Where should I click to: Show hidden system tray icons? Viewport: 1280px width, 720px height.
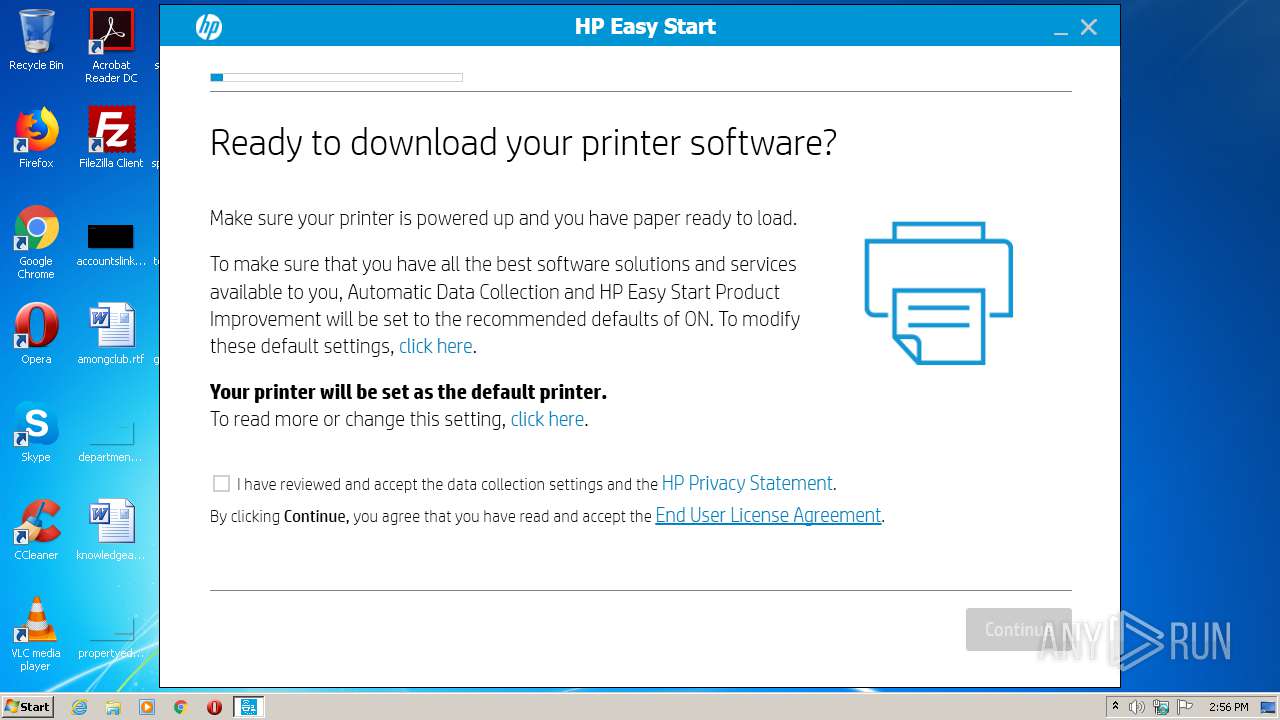click(1115, 707)
